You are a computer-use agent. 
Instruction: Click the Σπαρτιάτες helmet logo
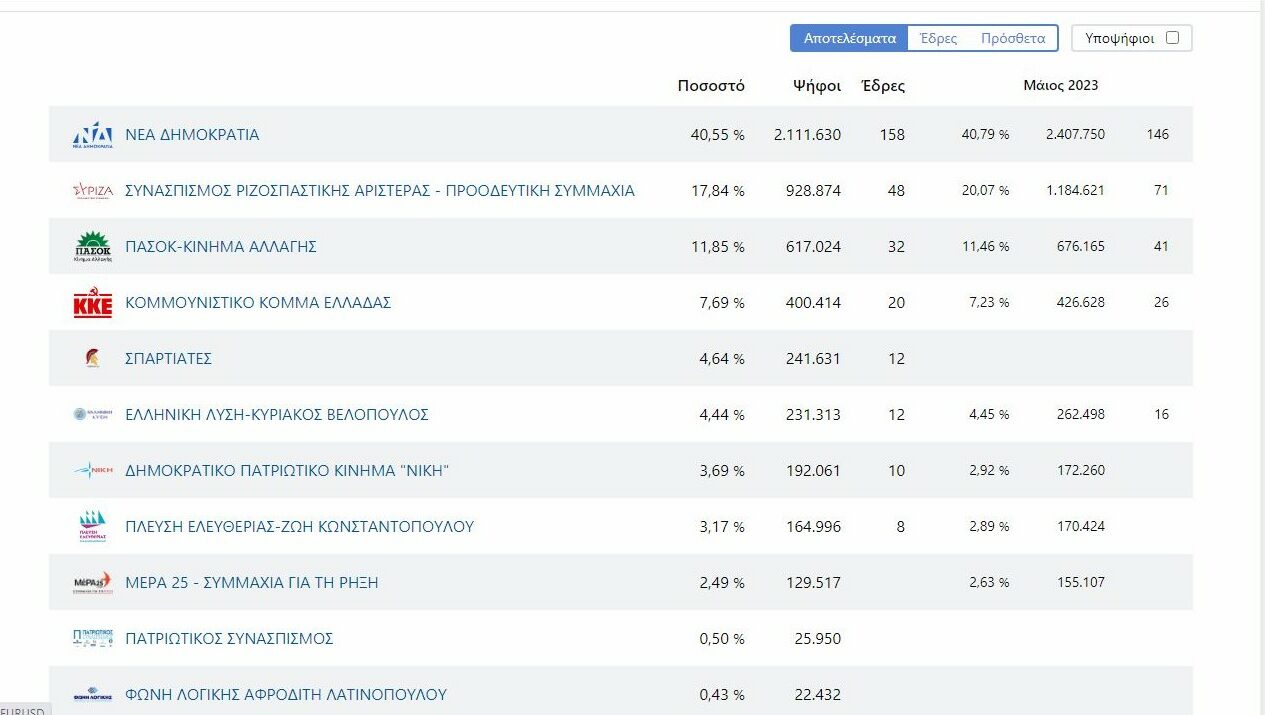point(92,358)
